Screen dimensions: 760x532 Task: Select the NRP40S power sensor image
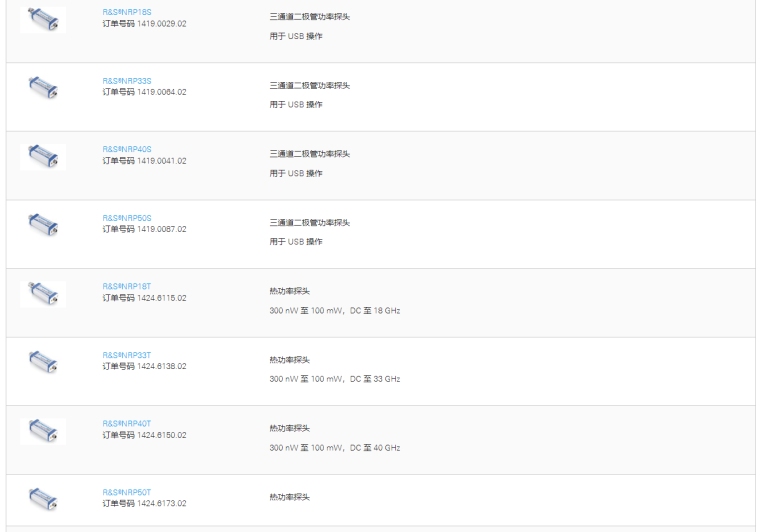42,156
